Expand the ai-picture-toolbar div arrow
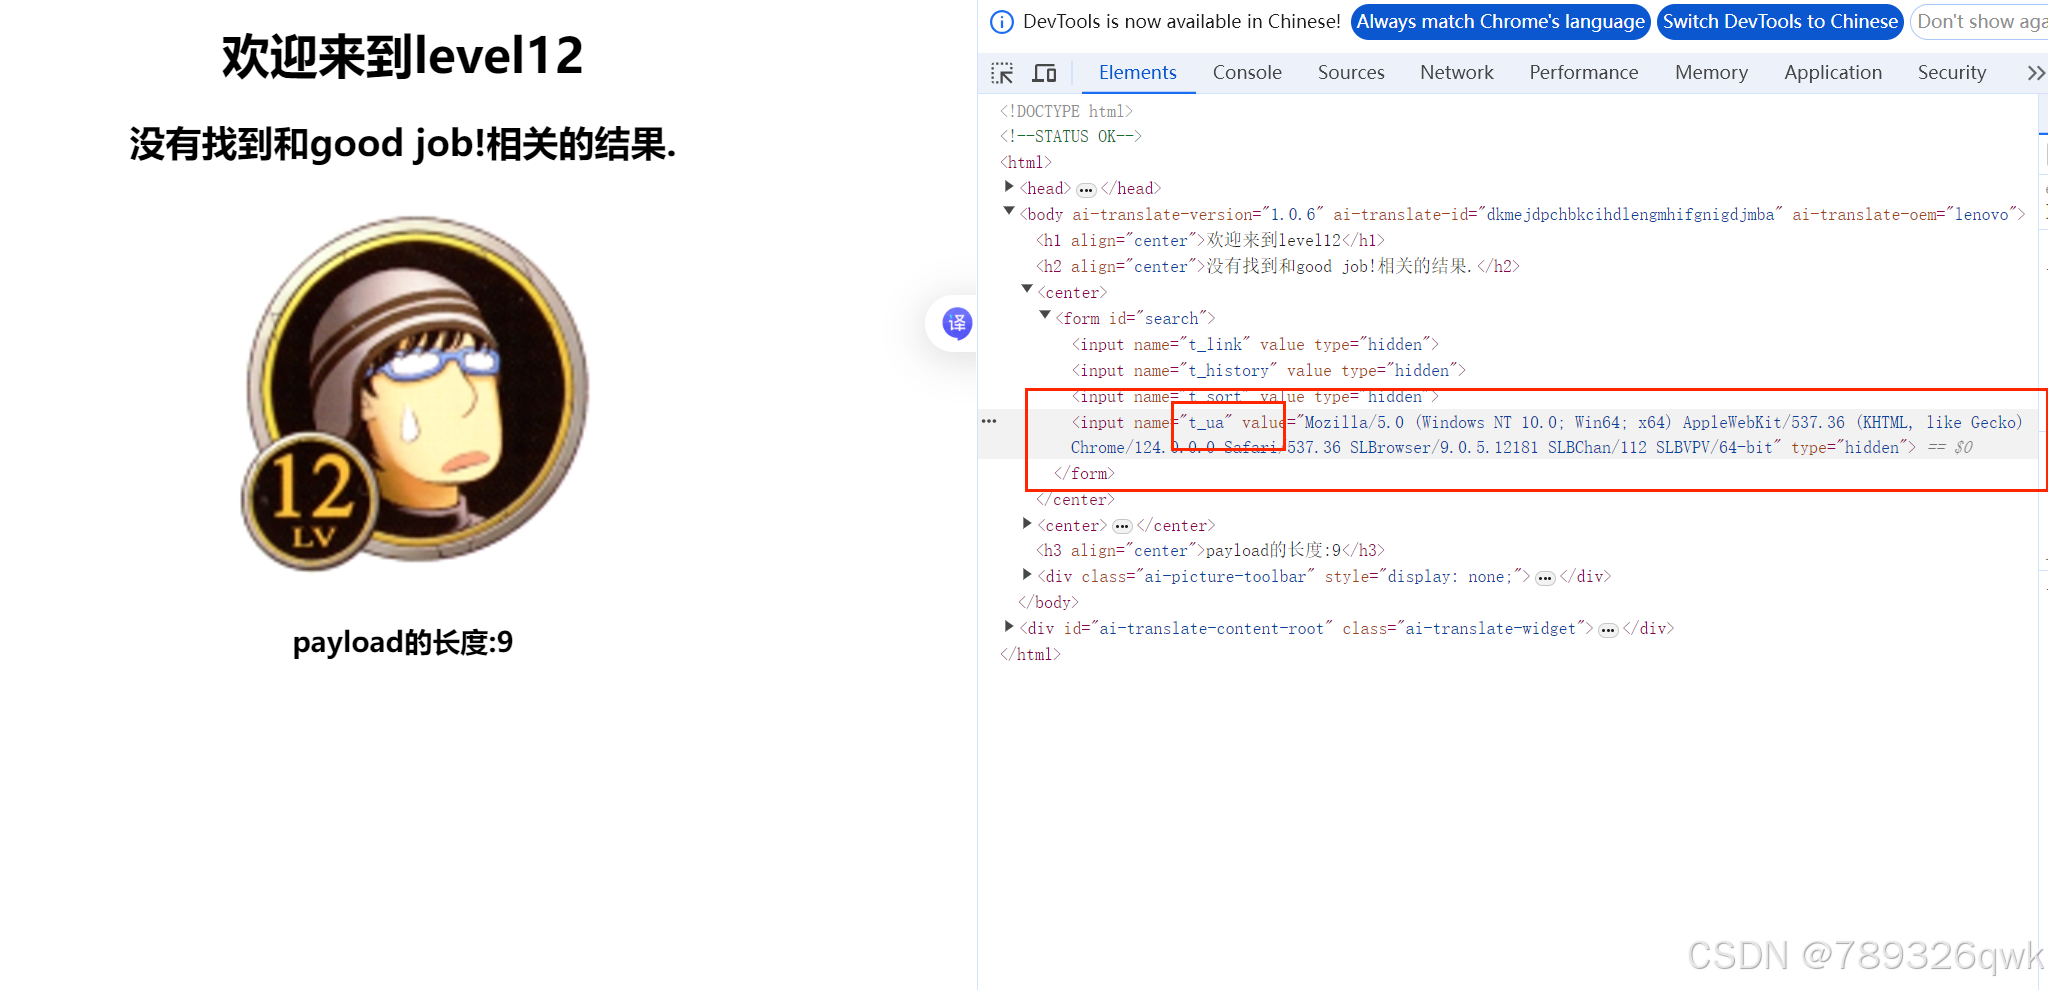Image resolution: width=2048 pixels, height=990 pixels. [x=1027, y=575]
